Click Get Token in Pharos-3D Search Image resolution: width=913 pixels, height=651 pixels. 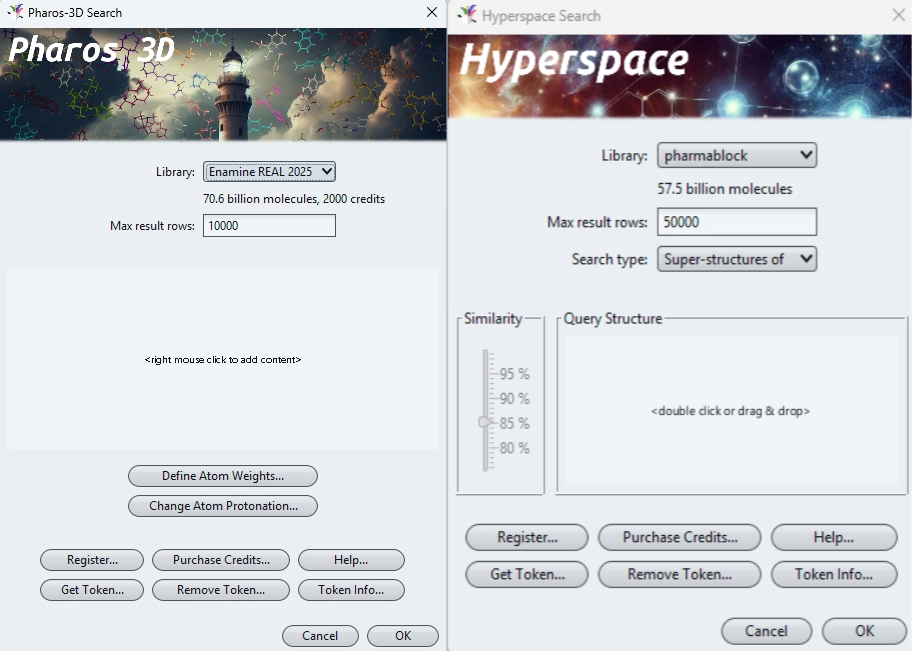92,590
